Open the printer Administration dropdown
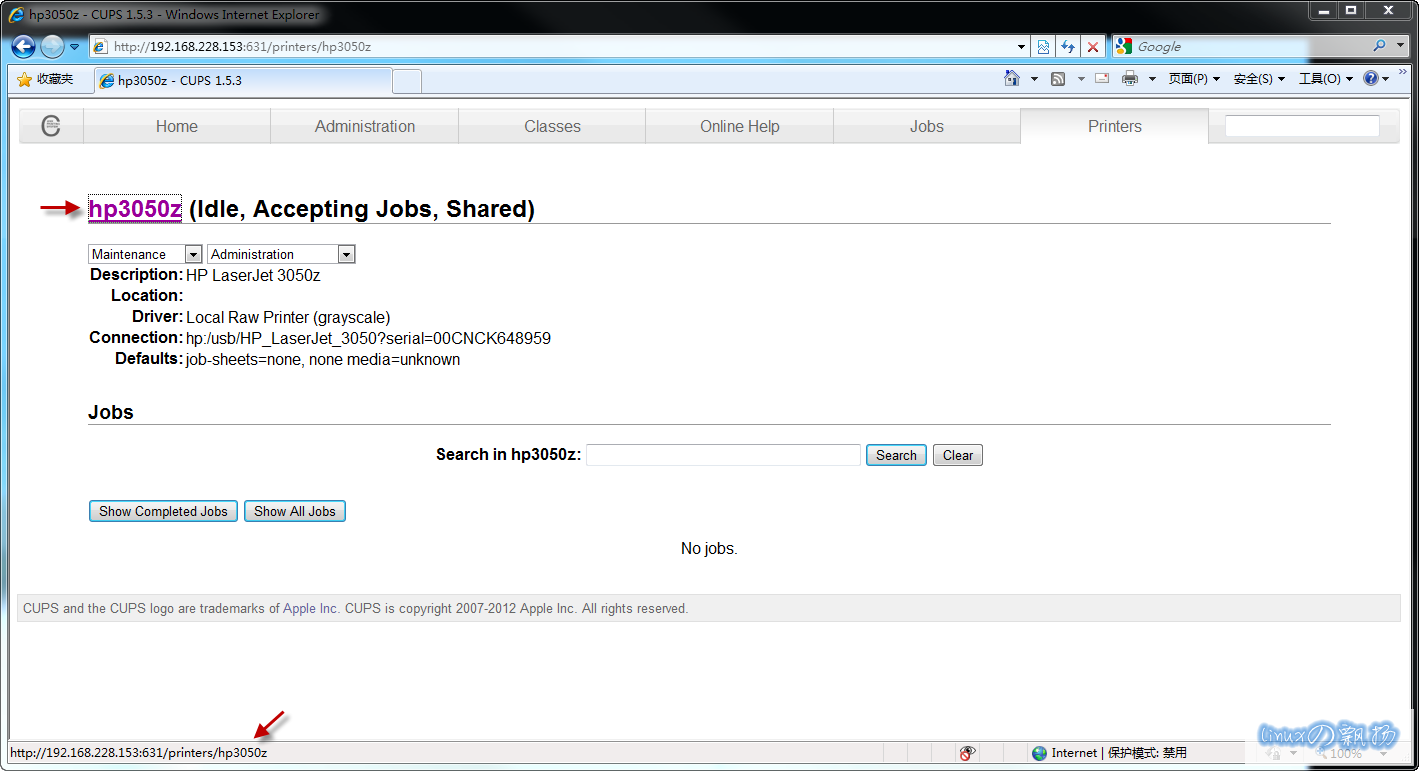 click(281, 254)
